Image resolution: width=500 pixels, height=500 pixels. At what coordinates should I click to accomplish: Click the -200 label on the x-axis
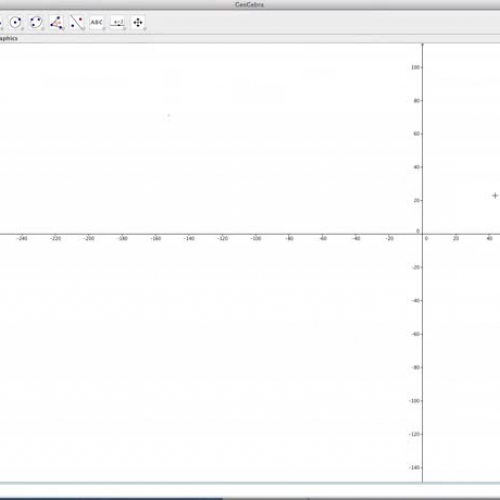pyautogui.click(x=89, y=238)
